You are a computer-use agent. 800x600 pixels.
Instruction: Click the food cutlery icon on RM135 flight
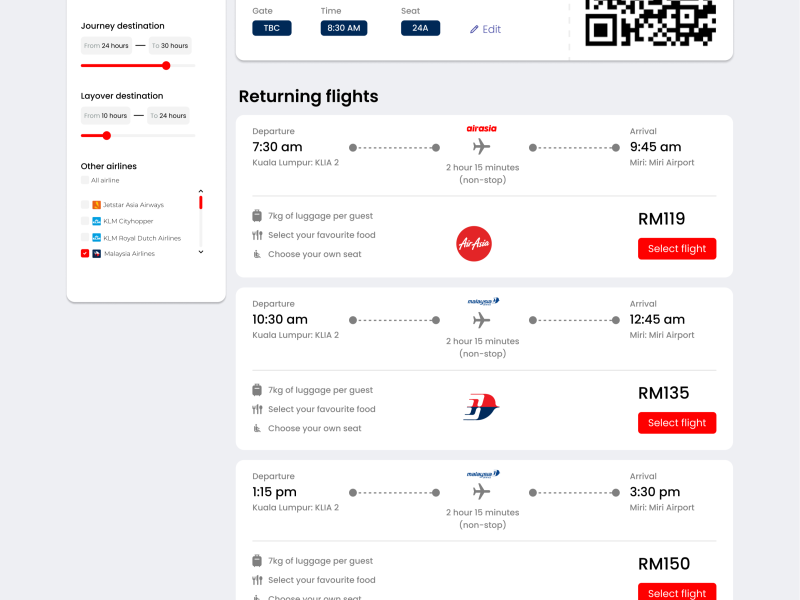pos(257,409)
